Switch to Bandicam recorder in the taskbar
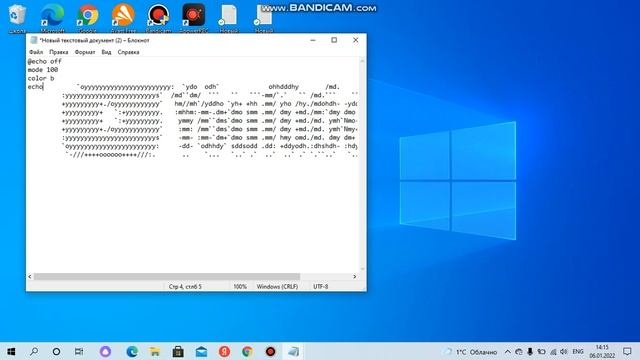The image size is (640, 360). coord(270,351)
